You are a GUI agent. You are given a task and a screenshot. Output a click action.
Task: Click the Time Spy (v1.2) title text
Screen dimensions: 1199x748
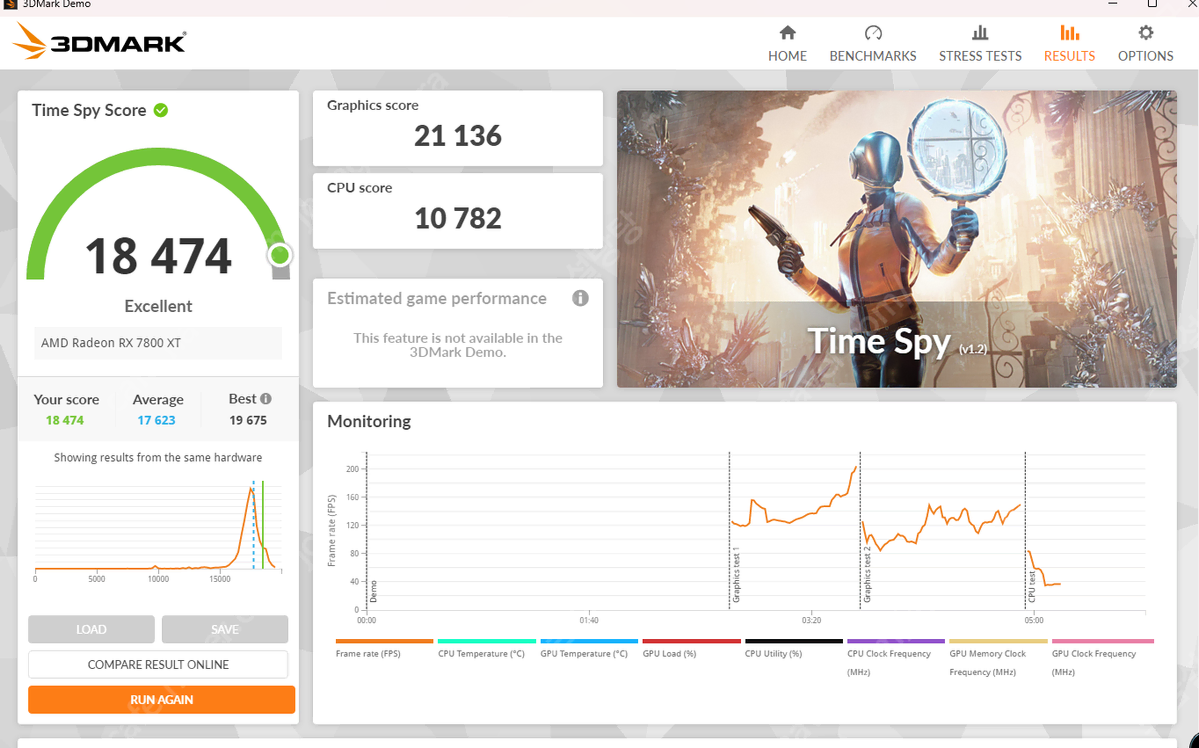coord(897,342)
